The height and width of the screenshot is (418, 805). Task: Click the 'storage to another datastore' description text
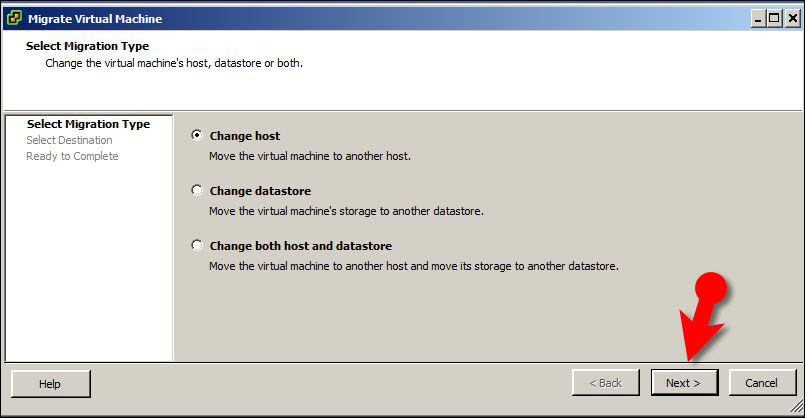click(x=346, y=211)
